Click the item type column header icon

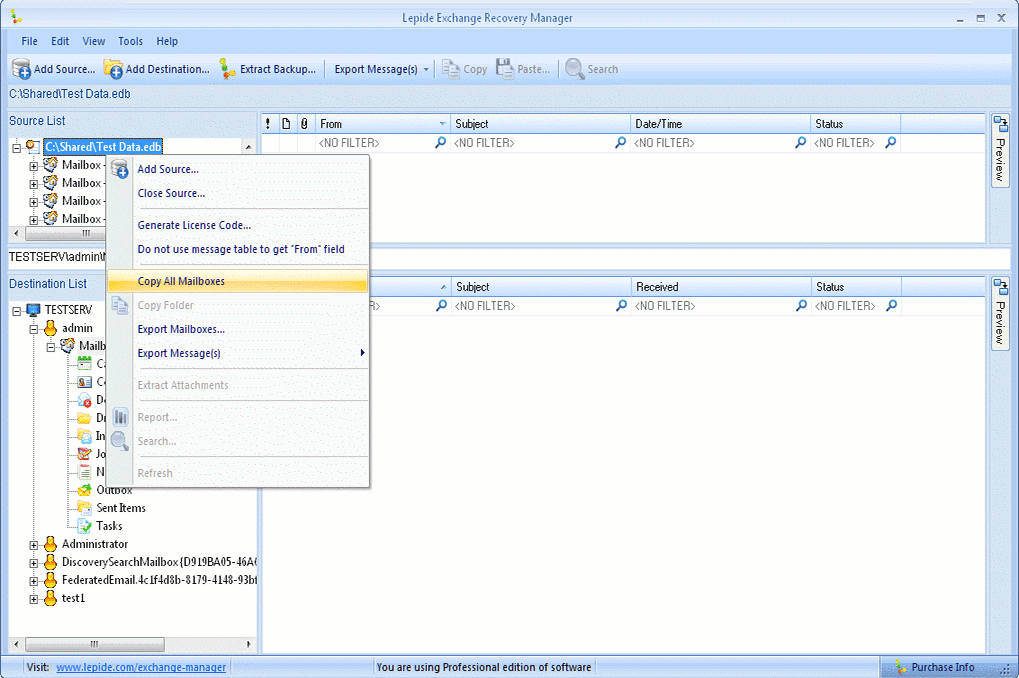tap(286, 124)
